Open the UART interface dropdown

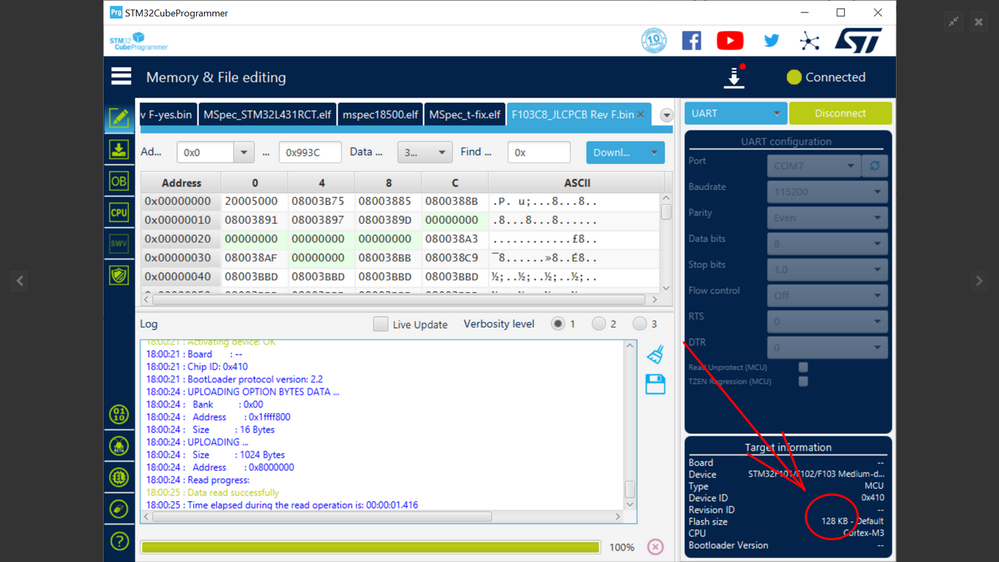pos(735,113)
